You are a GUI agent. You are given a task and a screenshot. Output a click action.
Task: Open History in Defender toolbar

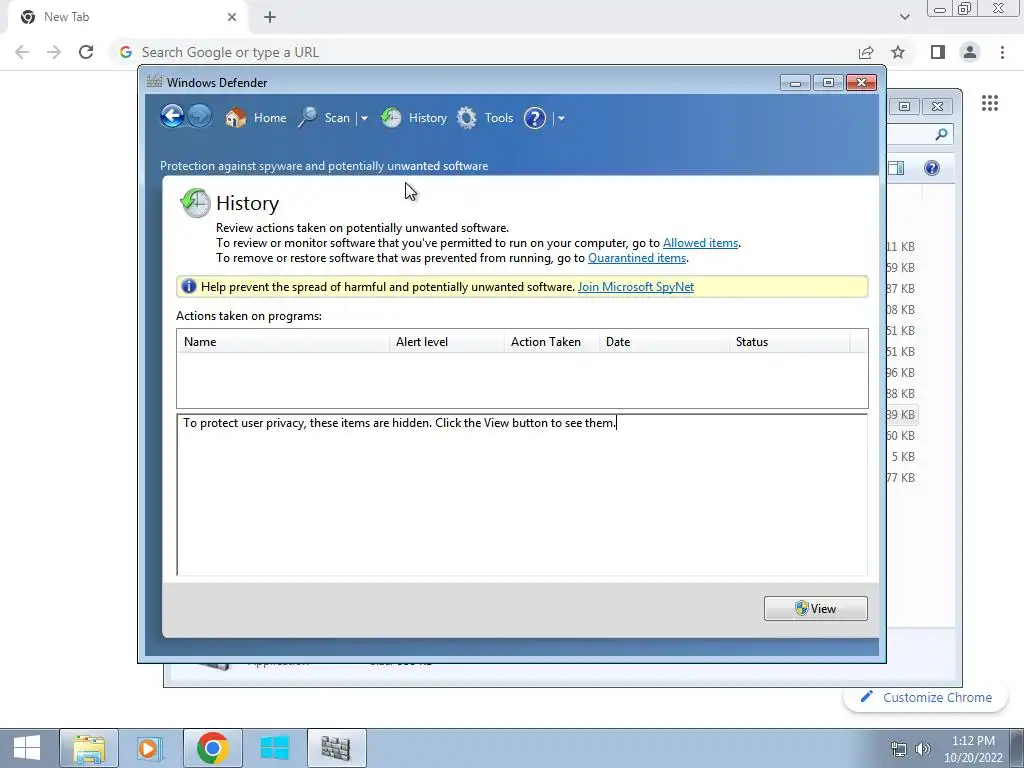[x=413, y=118]
